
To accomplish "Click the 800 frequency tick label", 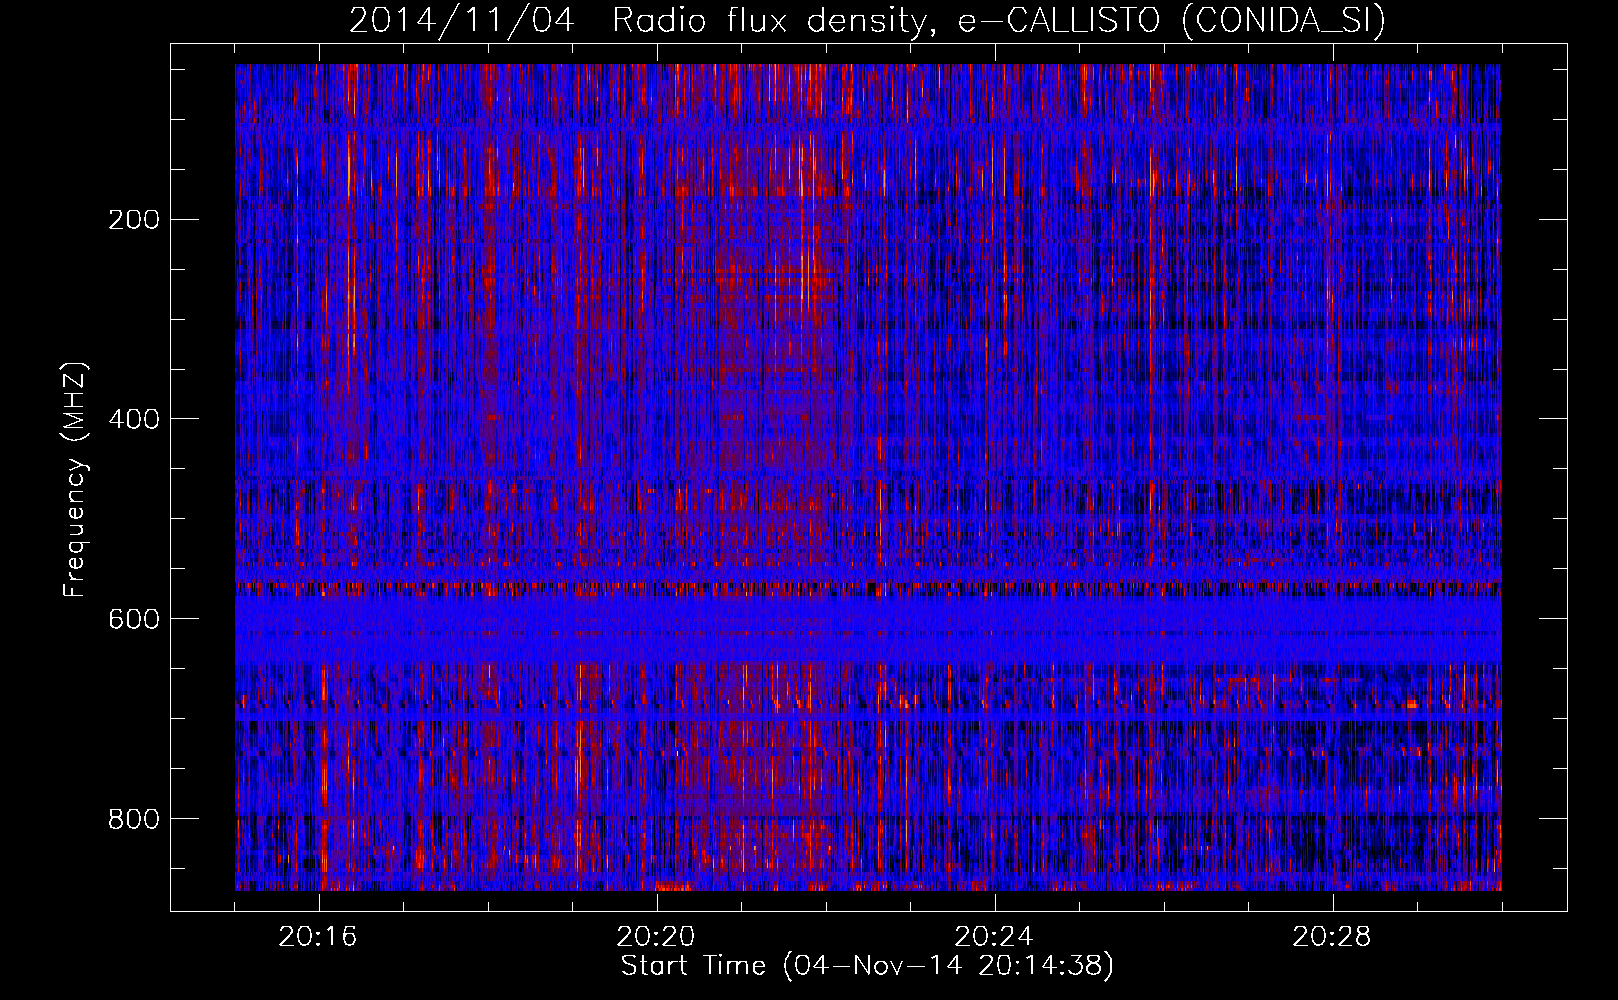I will pos(133,819).
